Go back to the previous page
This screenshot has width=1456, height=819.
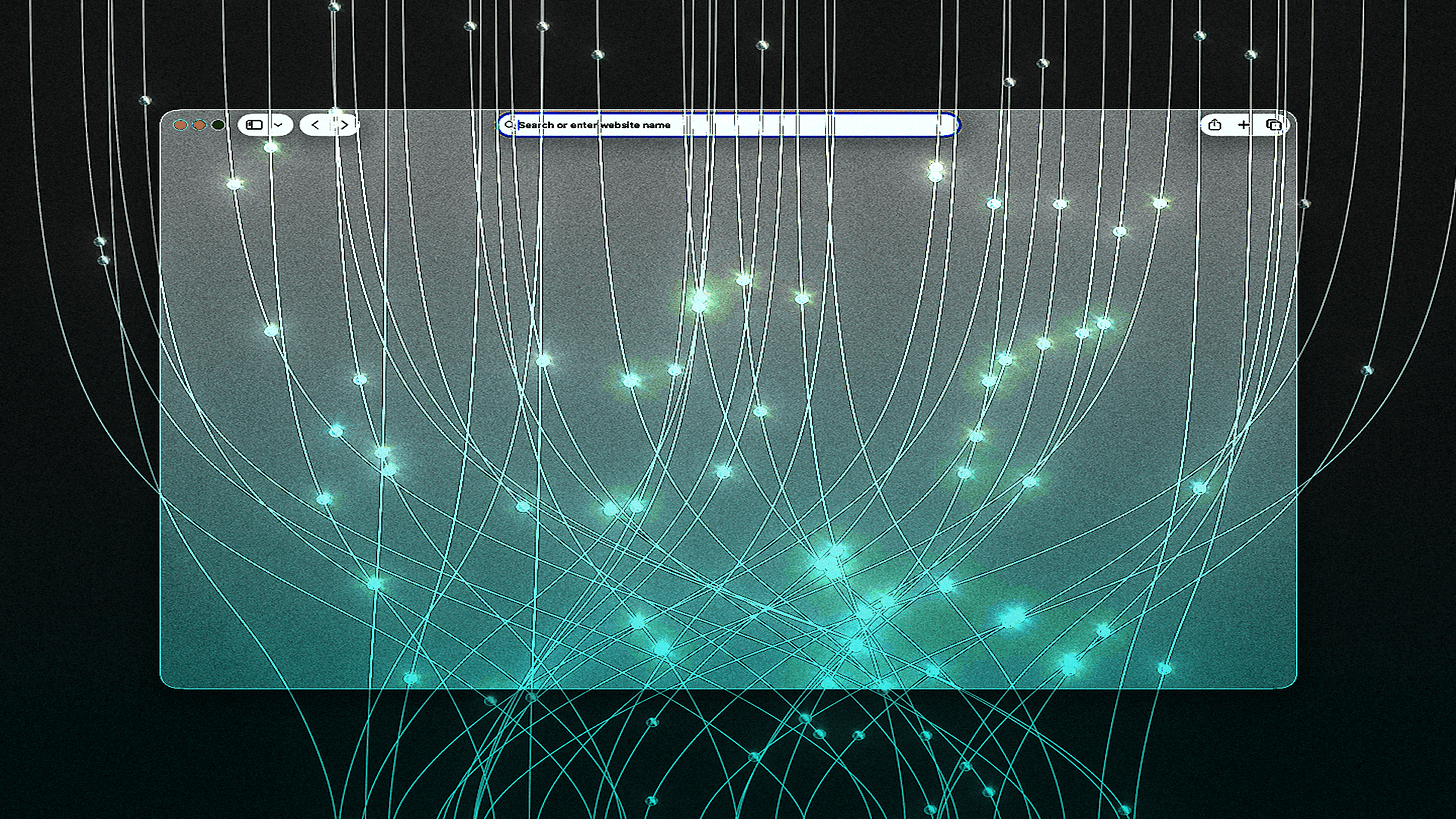(315, 125)
